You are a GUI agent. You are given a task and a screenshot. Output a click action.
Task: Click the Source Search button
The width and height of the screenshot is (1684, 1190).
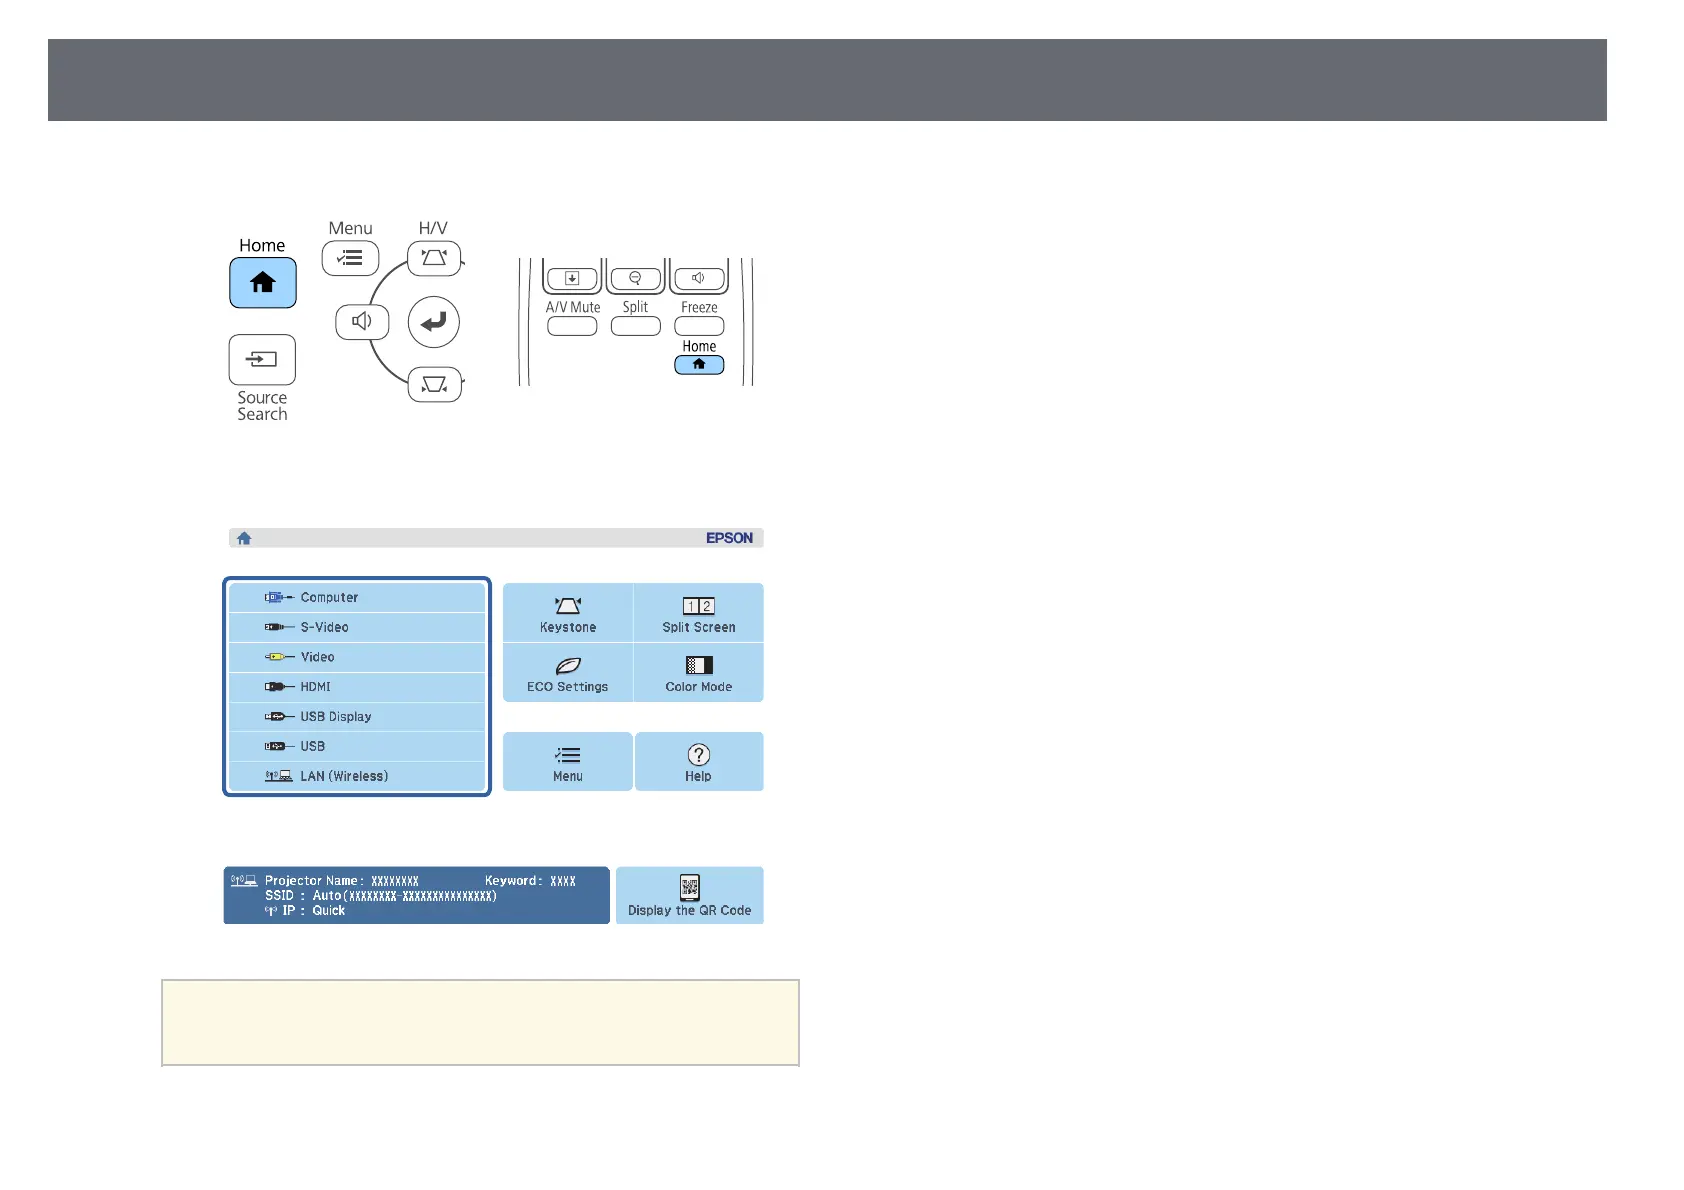point(262,360)
